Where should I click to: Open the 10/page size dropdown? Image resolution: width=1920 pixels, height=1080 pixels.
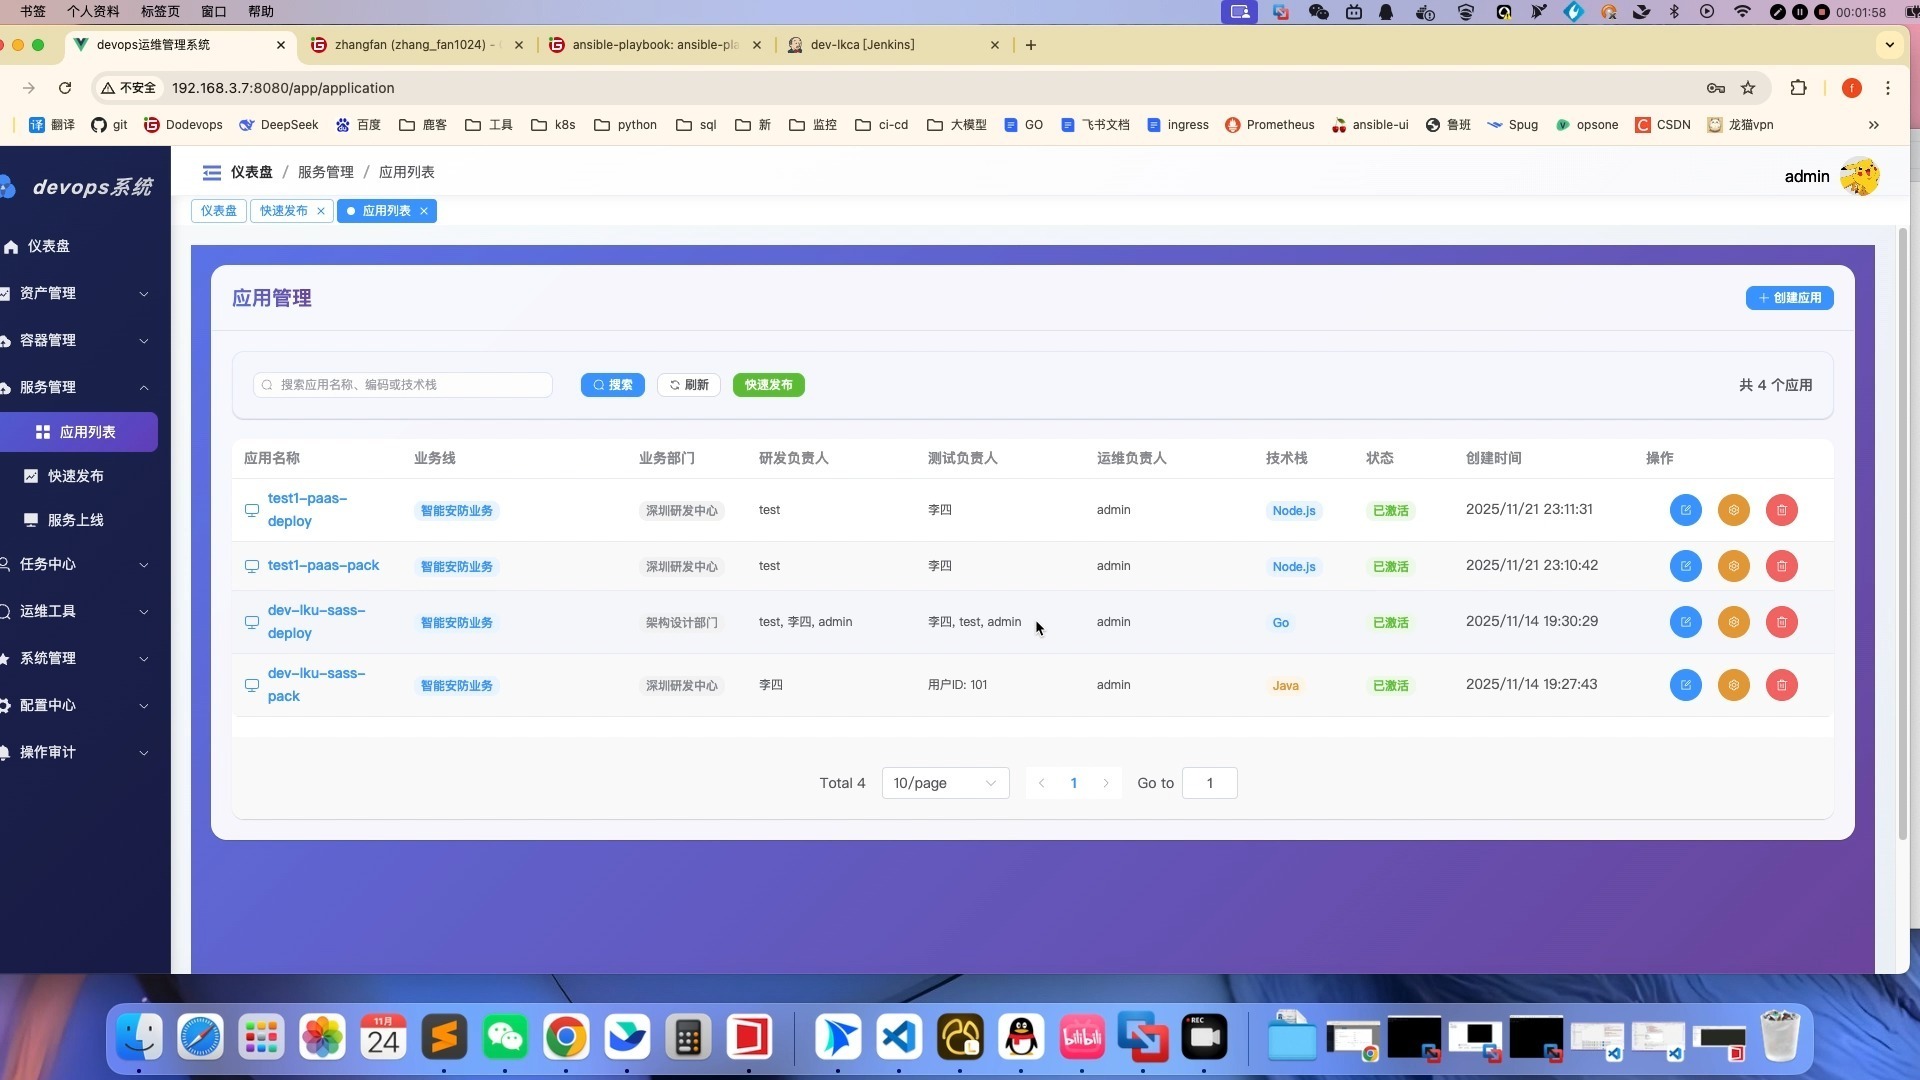(x=945, y=783)
